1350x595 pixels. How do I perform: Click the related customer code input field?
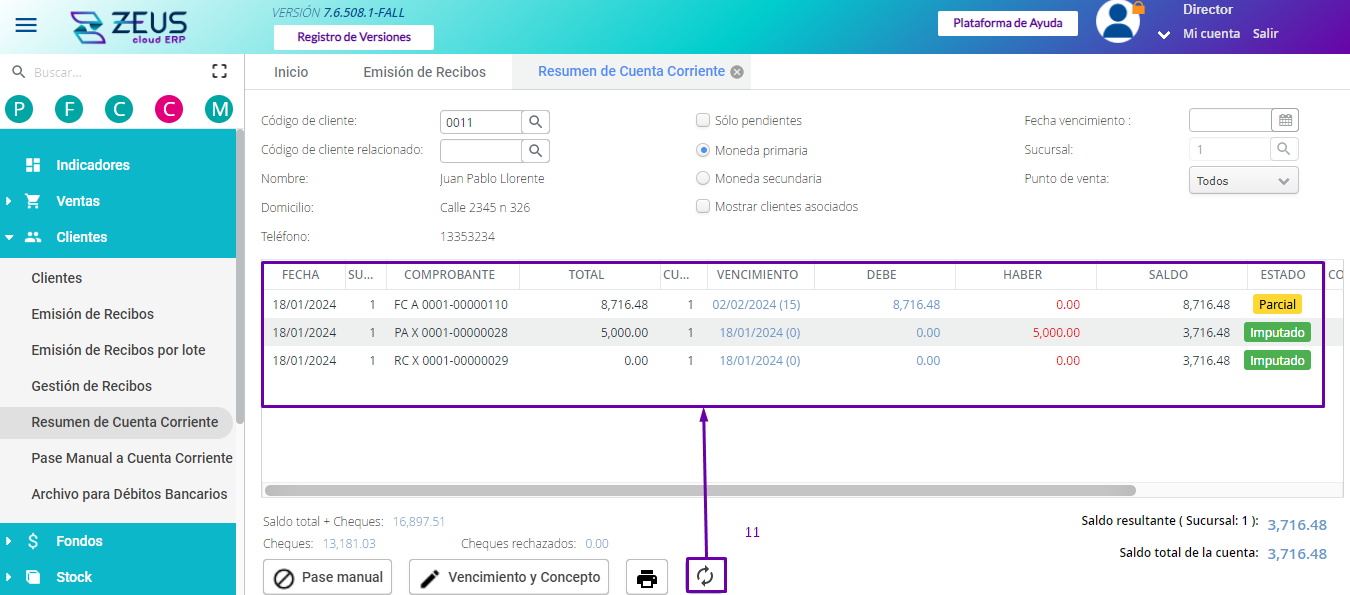[x=481, y=151]
